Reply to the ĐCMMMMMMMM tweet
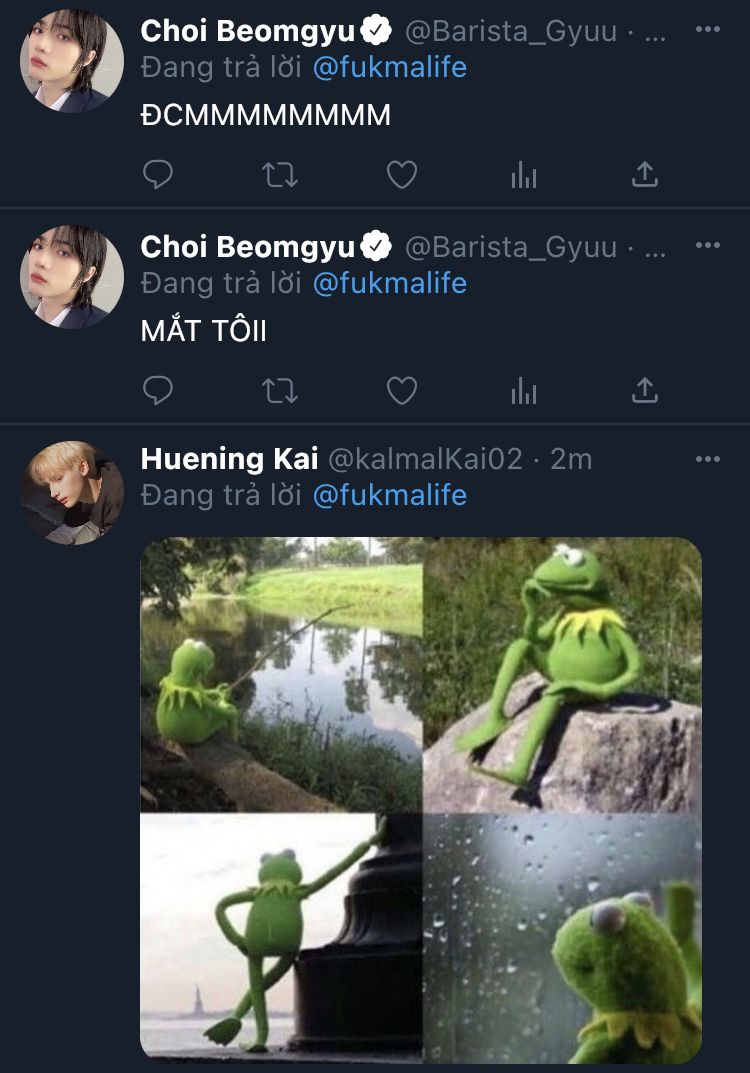750x1073 pixels. 158,175
